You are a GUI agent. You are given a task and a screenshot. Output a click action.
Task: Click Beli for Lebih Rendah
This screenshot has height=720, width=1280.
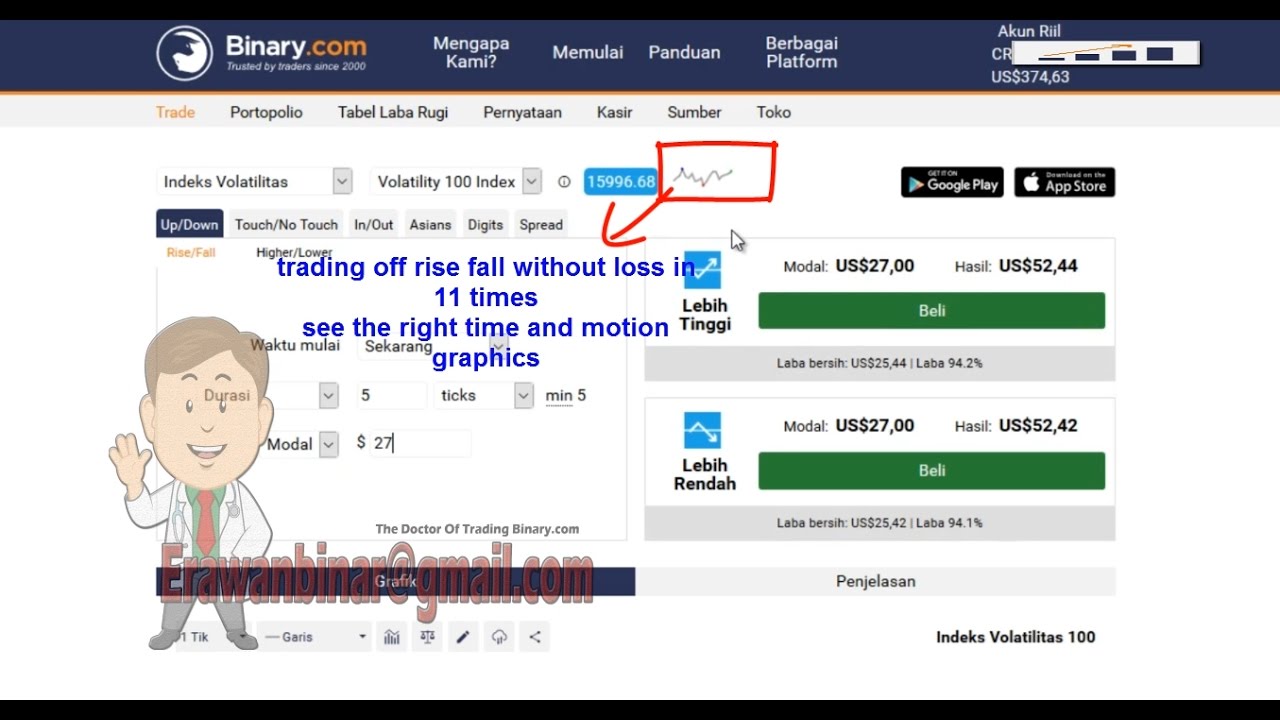pyautogui.click(x=931, y=470)
